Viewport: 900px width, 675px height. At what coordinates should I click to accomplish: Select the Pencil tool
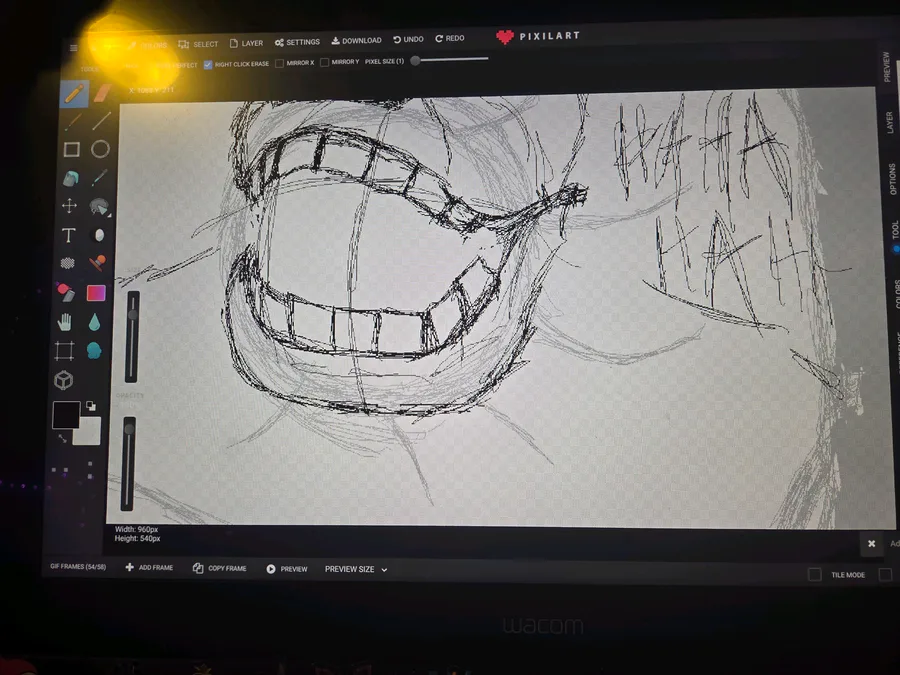(74, 94)
